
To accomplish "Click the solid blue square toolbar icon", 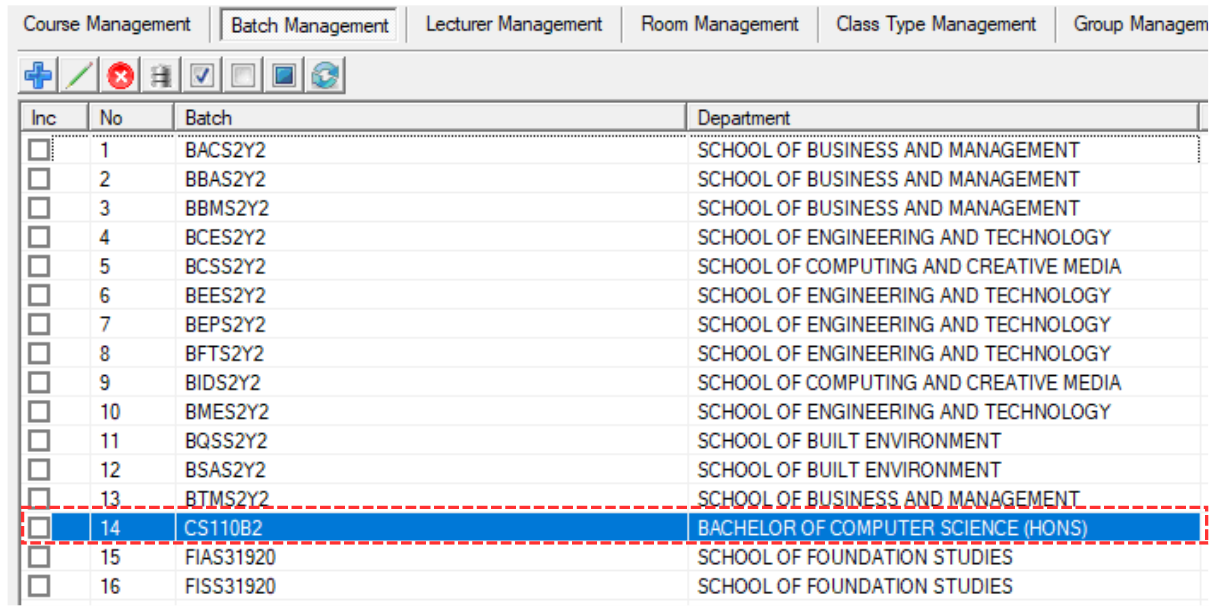I will [283, 75].
